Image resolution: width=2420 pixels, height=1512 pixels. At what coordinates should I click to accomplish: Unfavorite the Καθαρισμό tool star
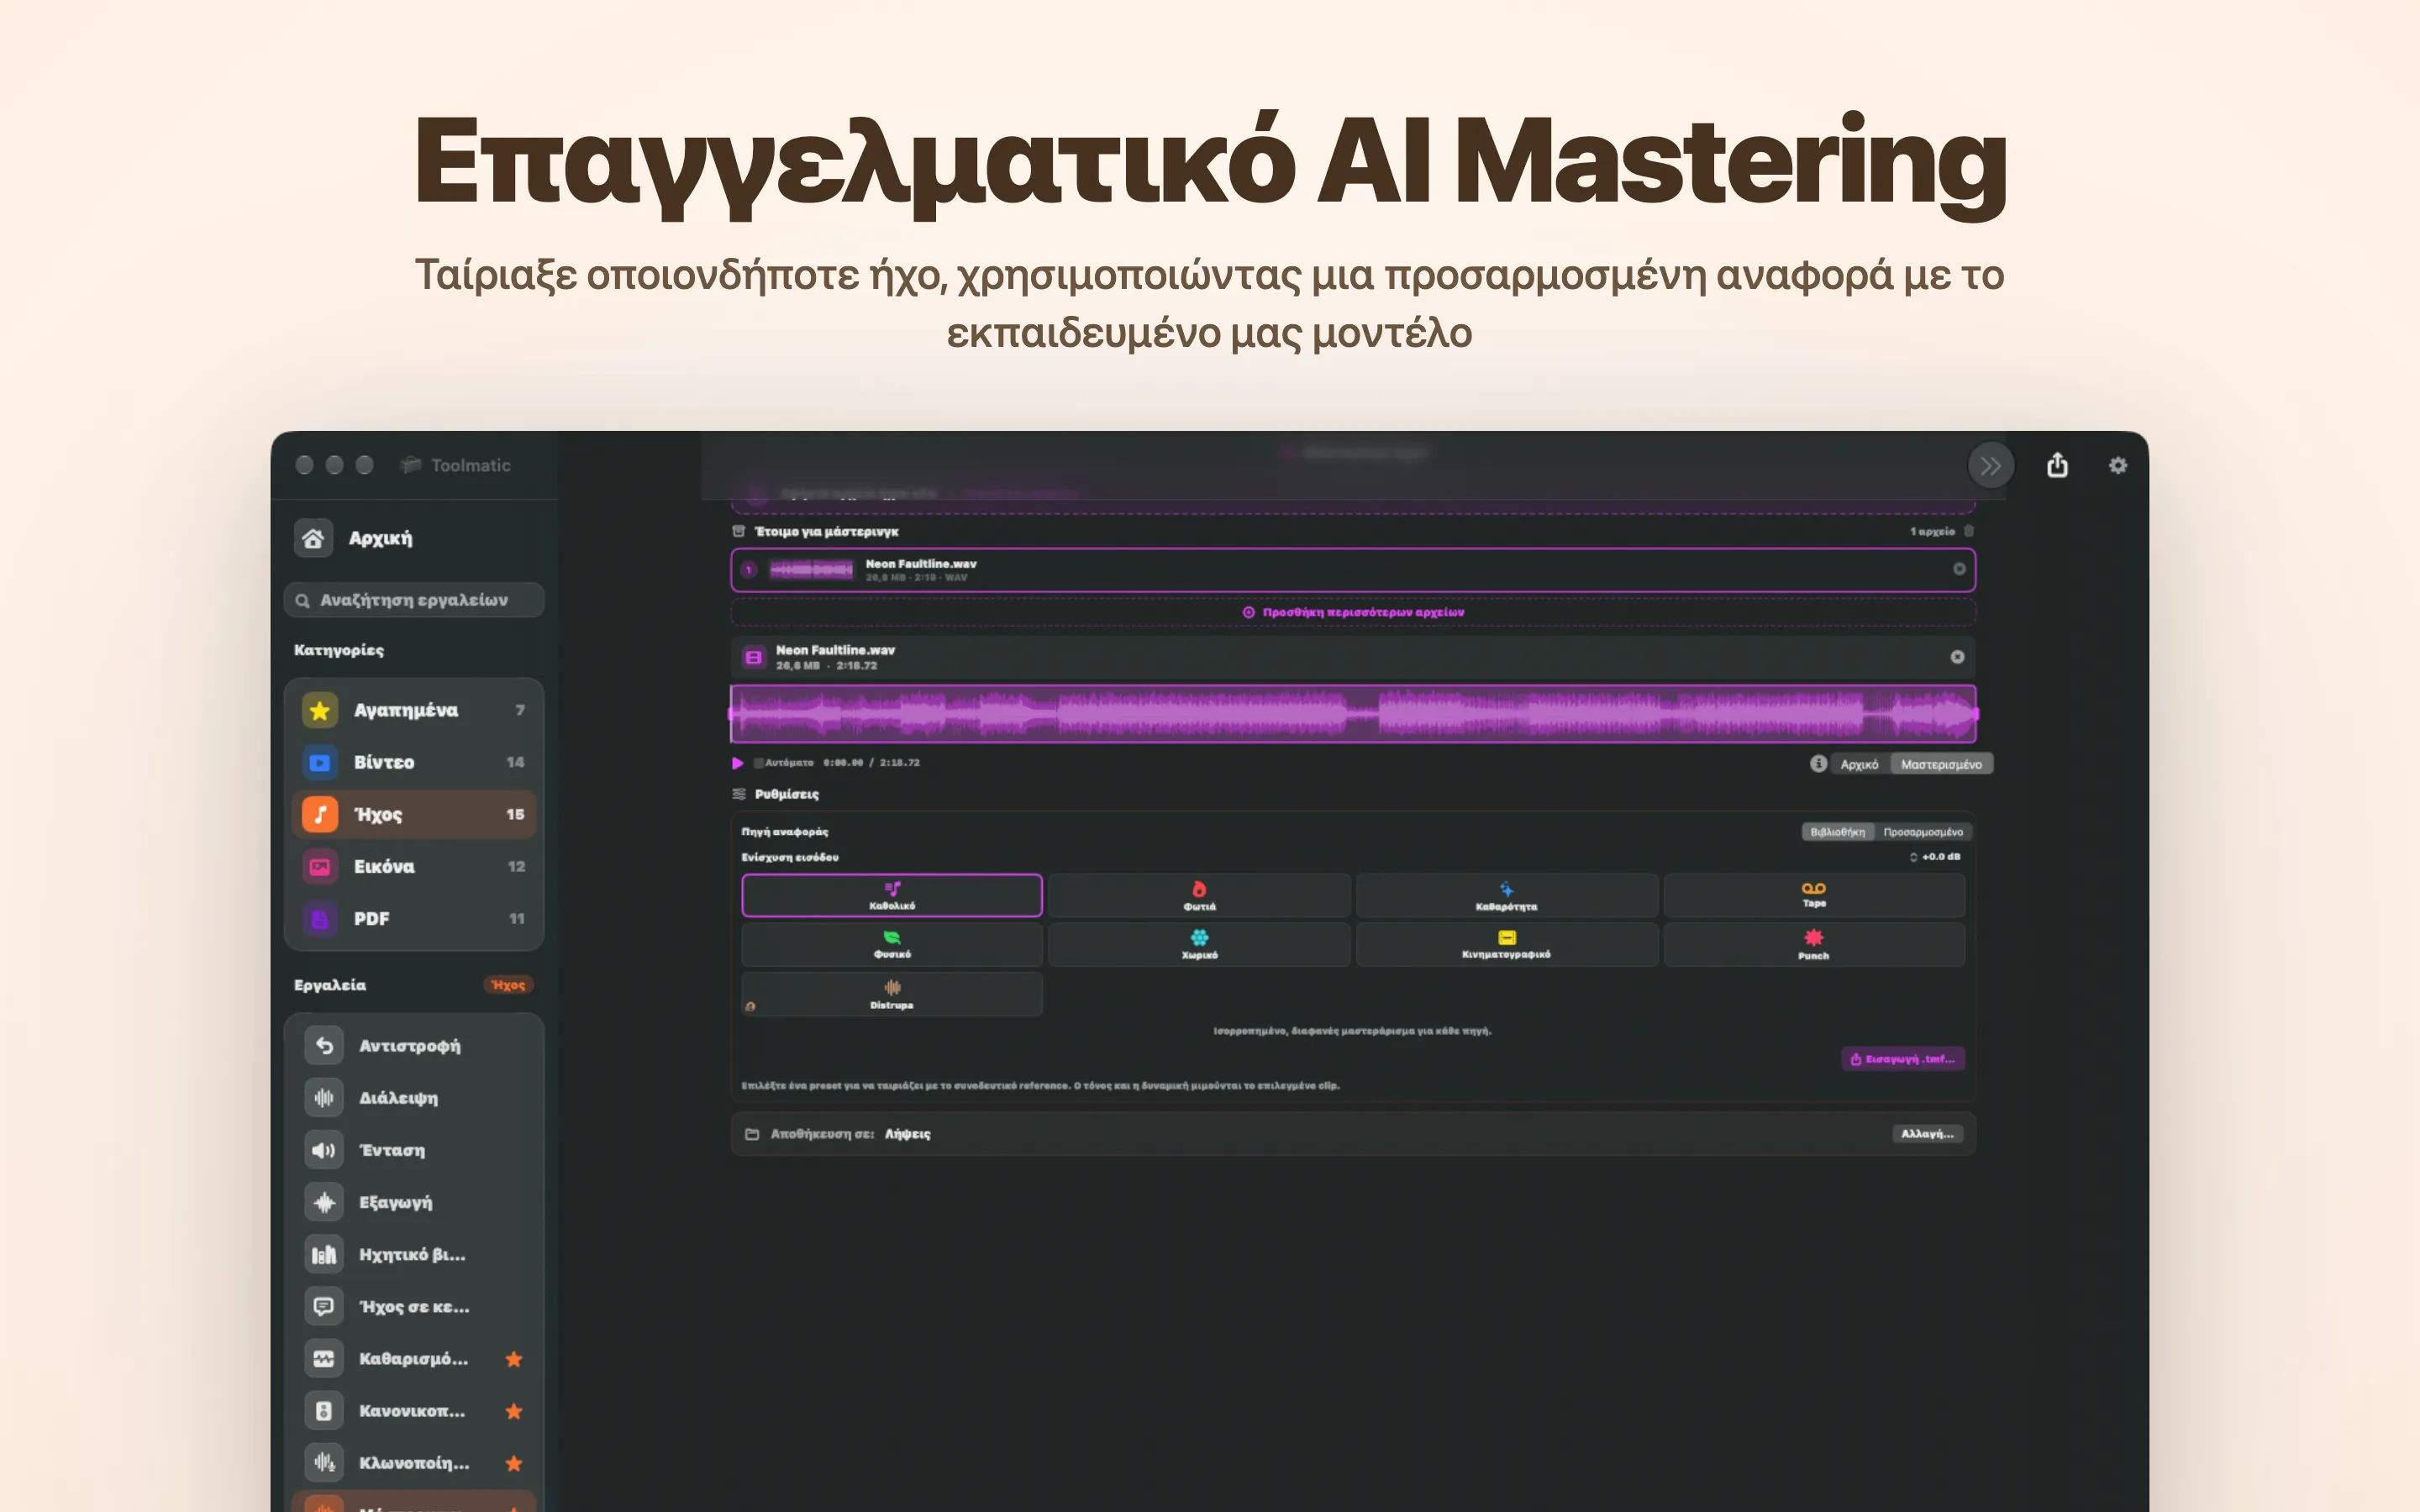coord(514,1359)
